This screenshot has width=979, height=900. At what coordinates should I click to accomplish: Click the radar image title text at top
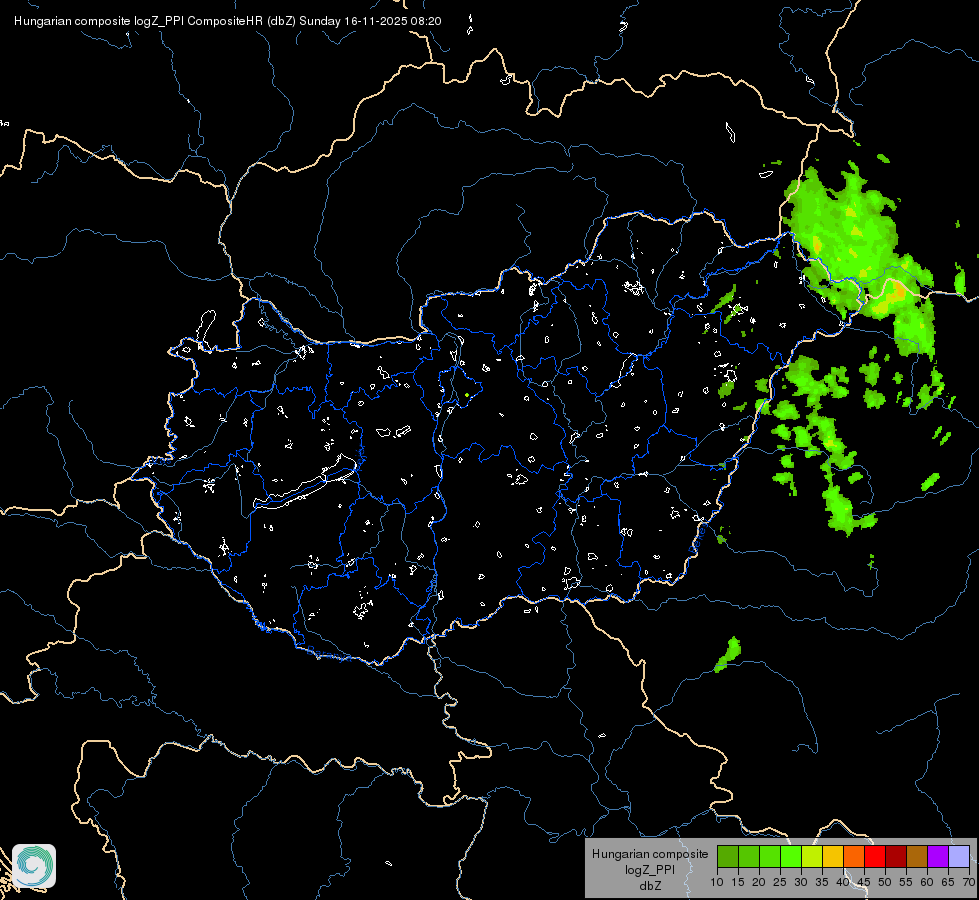point(228,21)
